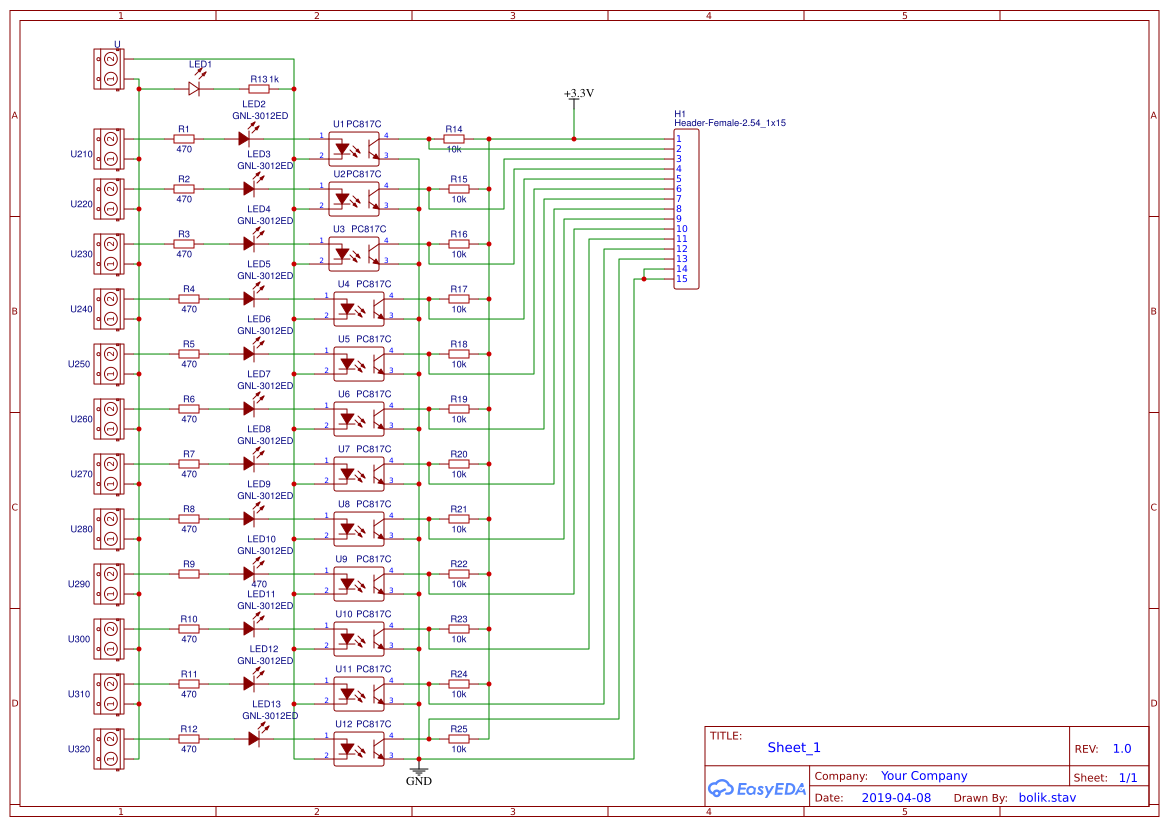This screenshot has width=1169, height=827.
Task: Select the U1 PC817C optocoupler symbol
Action: click(x=354, y=147)
